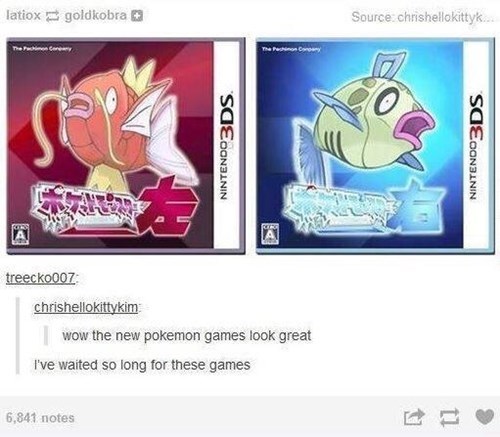Click the CERO A rating on blue cover

coord(270,235)
